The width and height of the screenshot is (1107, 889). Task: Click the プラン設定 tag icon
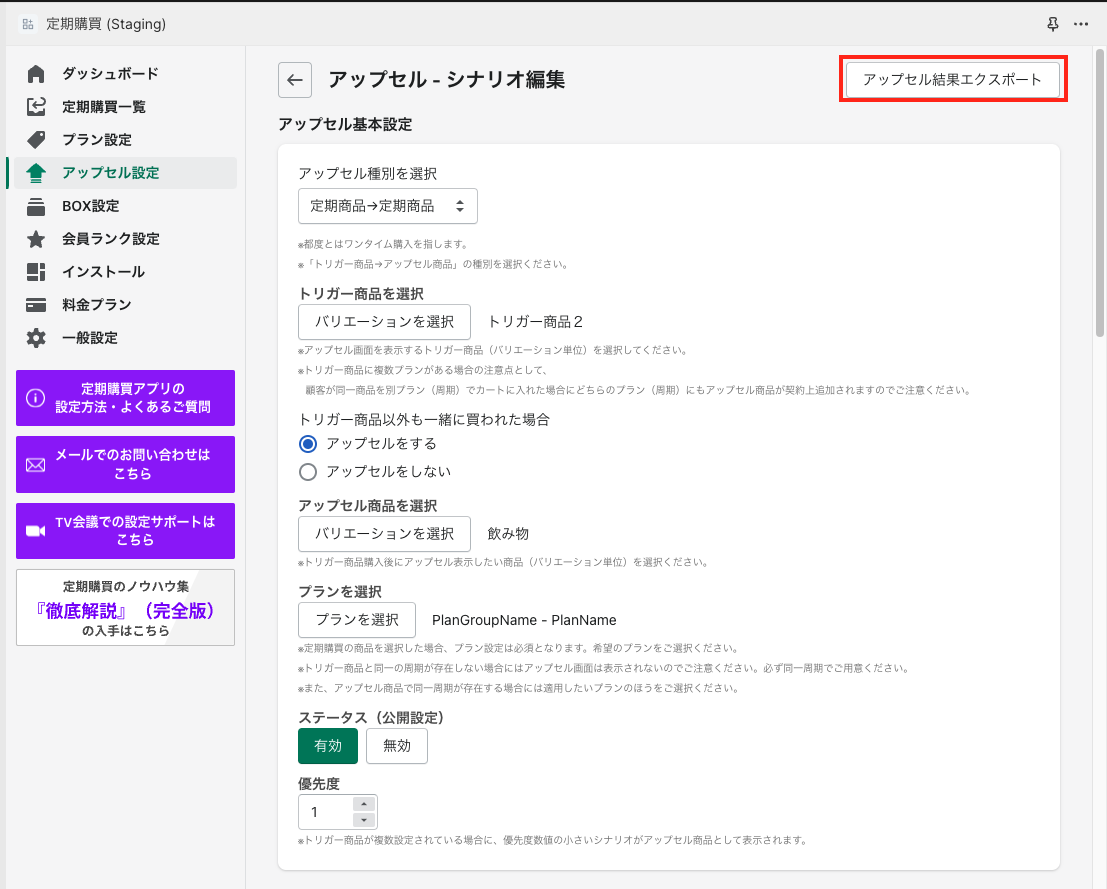[x=36, y=140]
